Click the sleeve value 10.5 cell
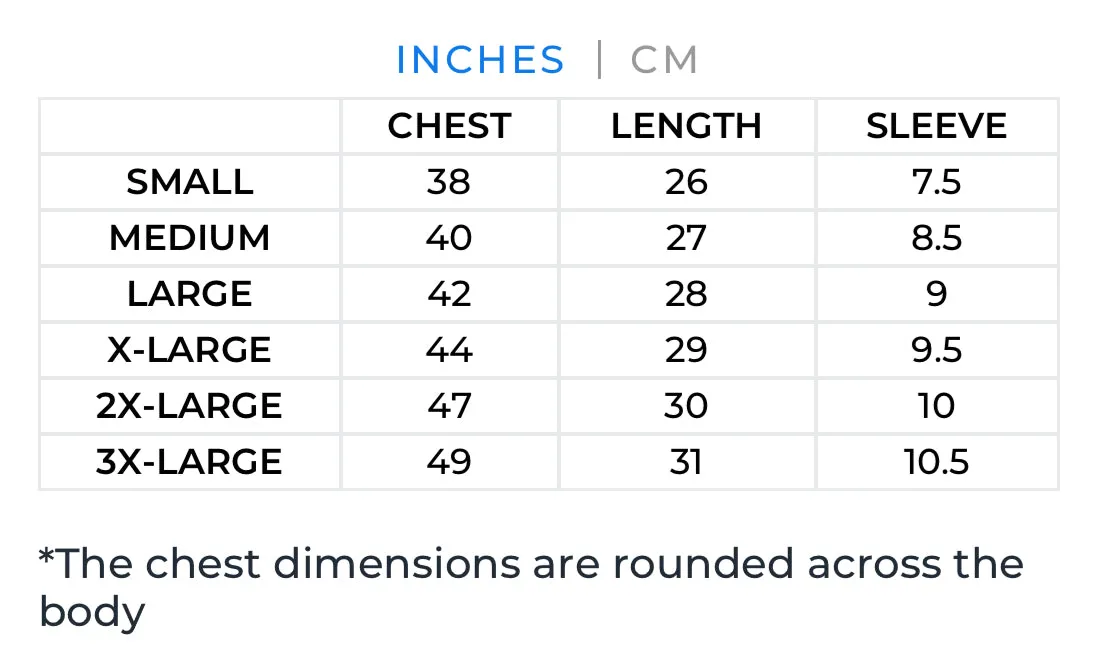The height and width of the screenshot is (647, 1096). (x=937, y=462)
